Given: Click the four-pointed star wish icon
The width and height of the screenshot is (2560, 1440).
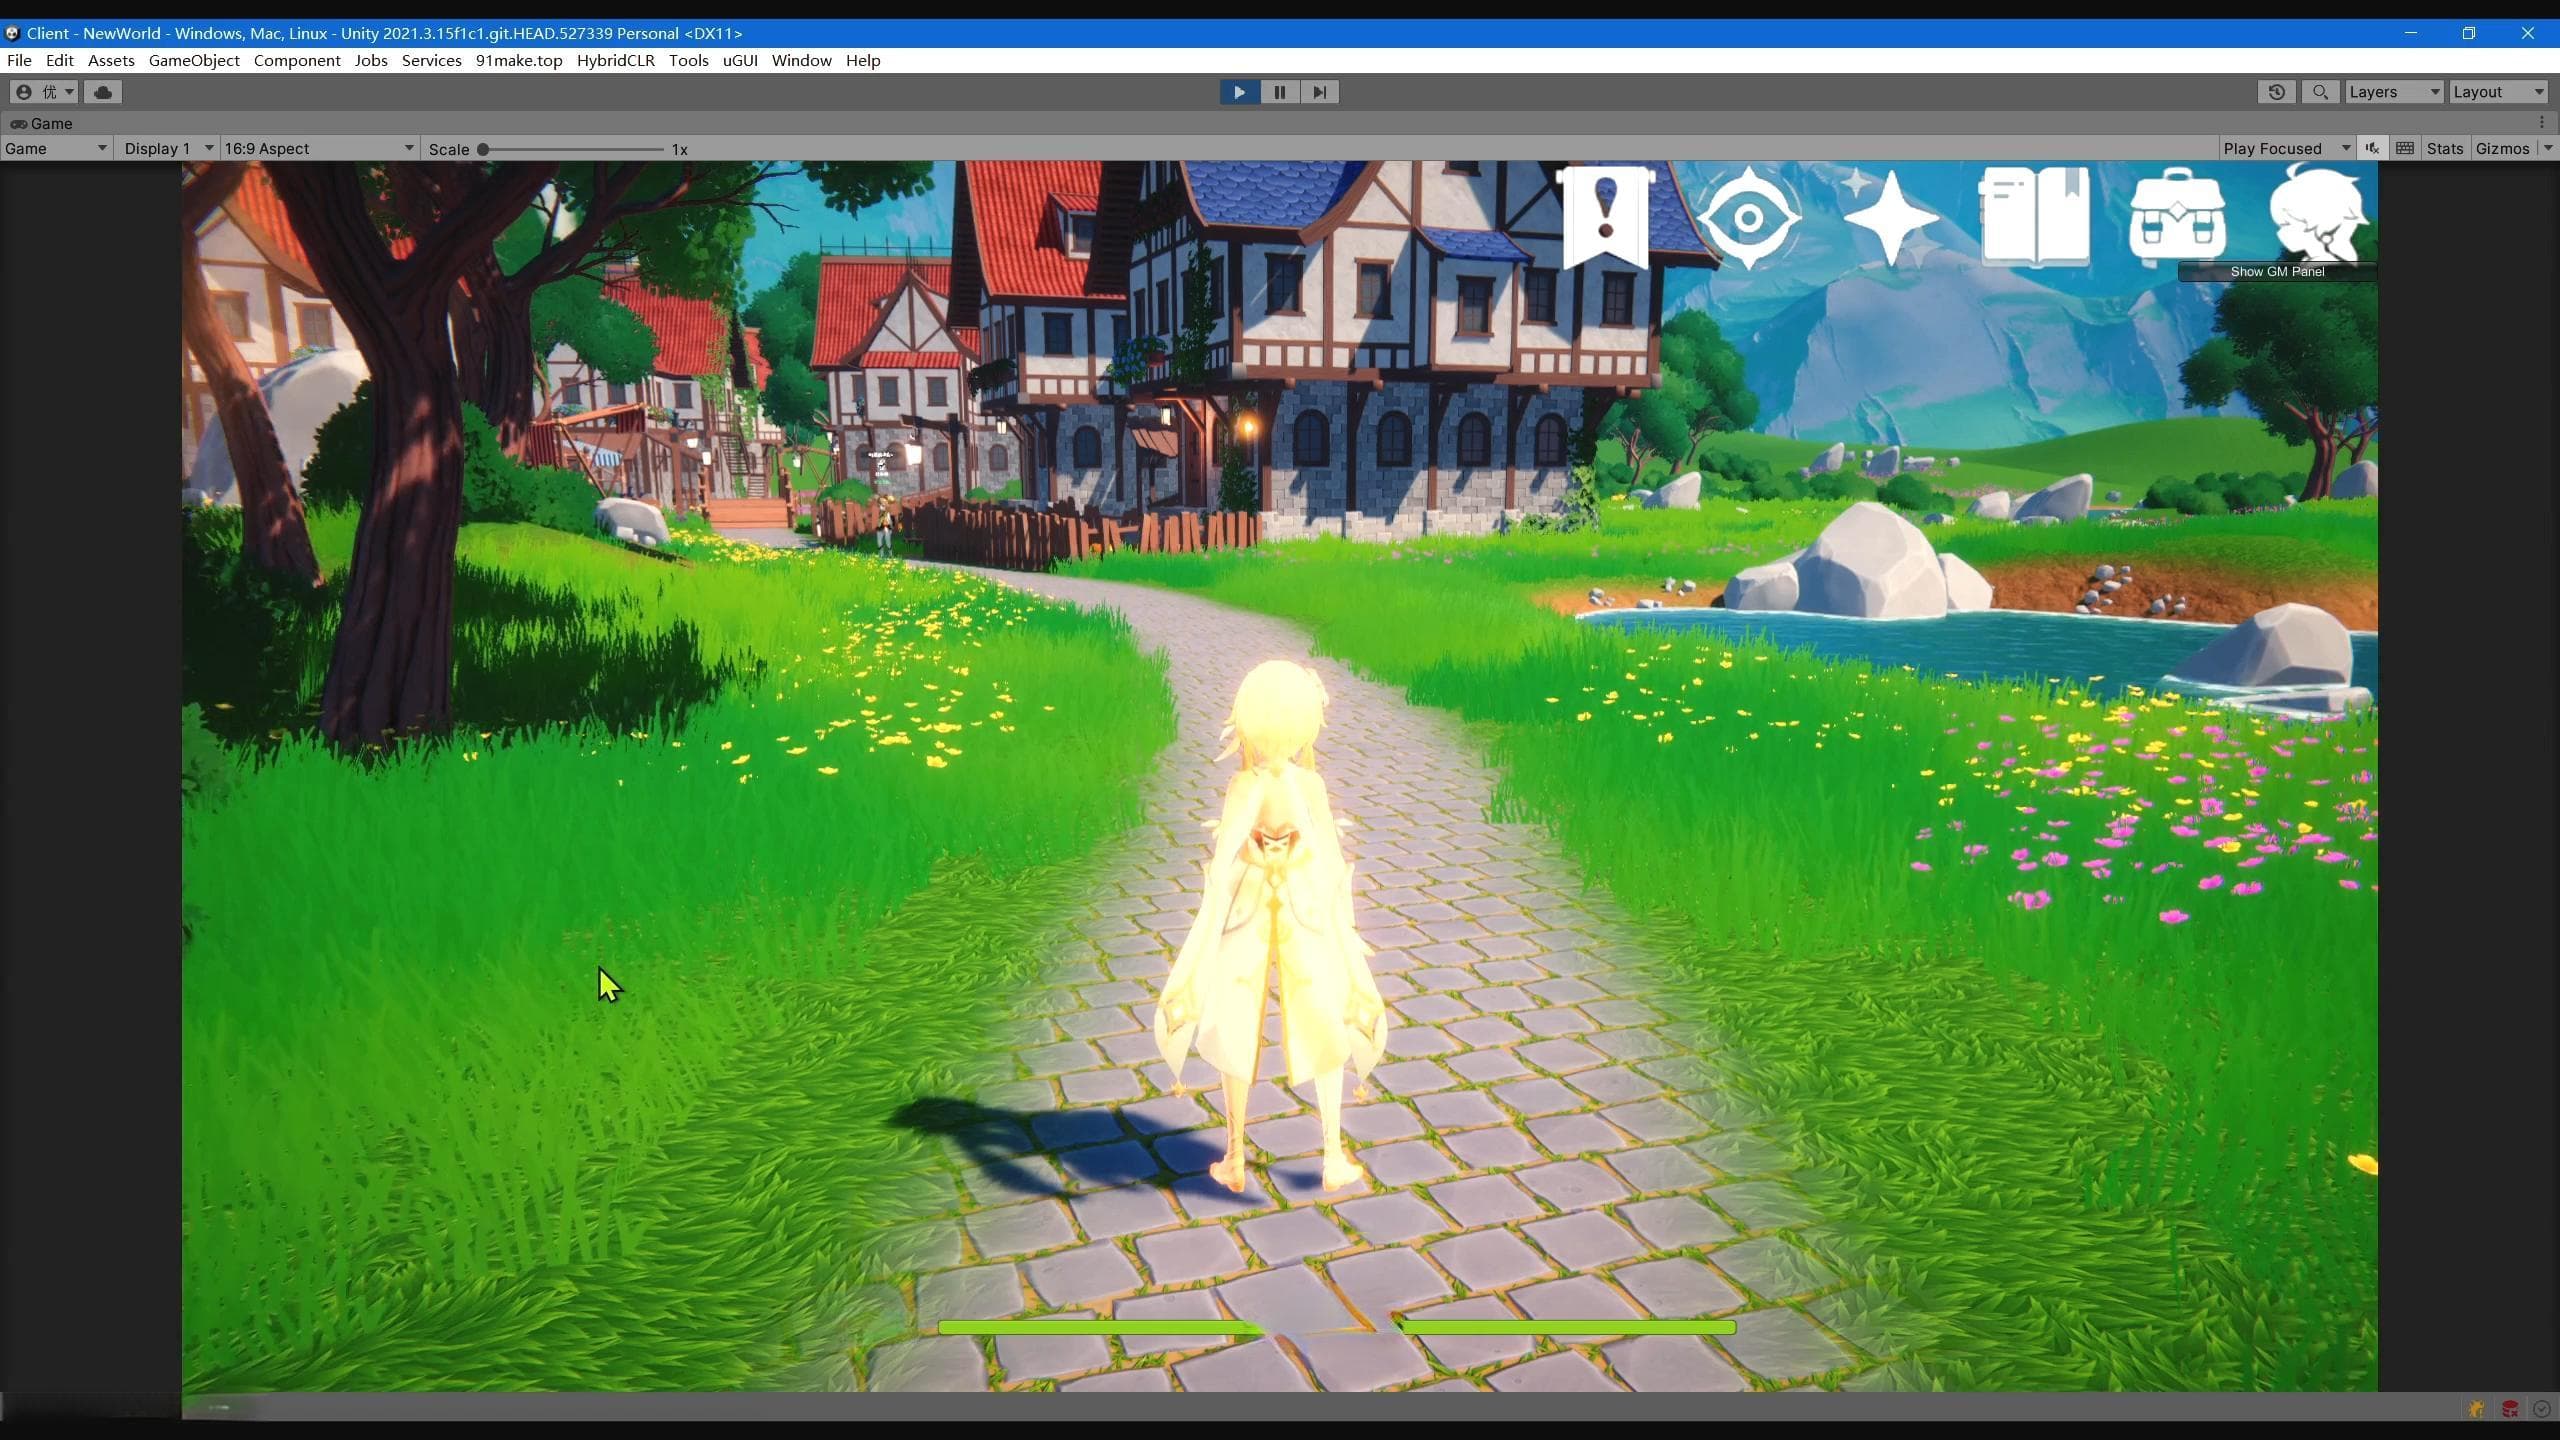Looking at the screenshot, I should point(1889,218).
